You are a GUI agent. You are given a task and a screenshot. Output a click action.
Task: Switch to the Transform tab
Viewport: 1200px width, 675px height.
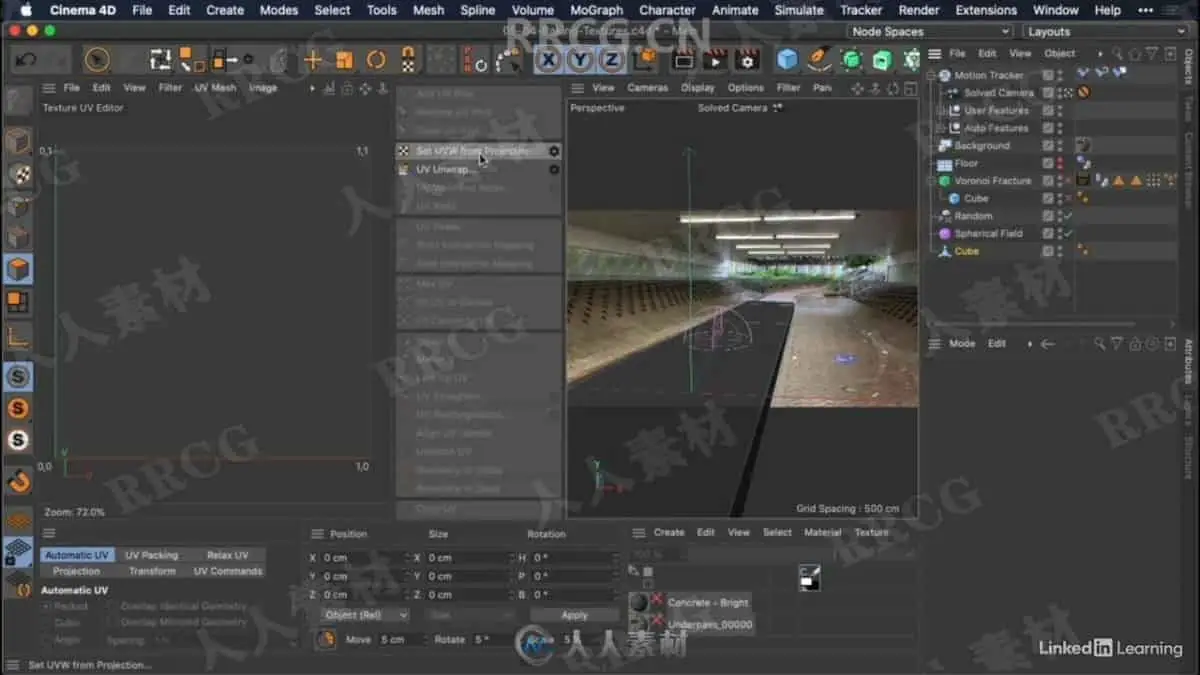pos(152,571)
